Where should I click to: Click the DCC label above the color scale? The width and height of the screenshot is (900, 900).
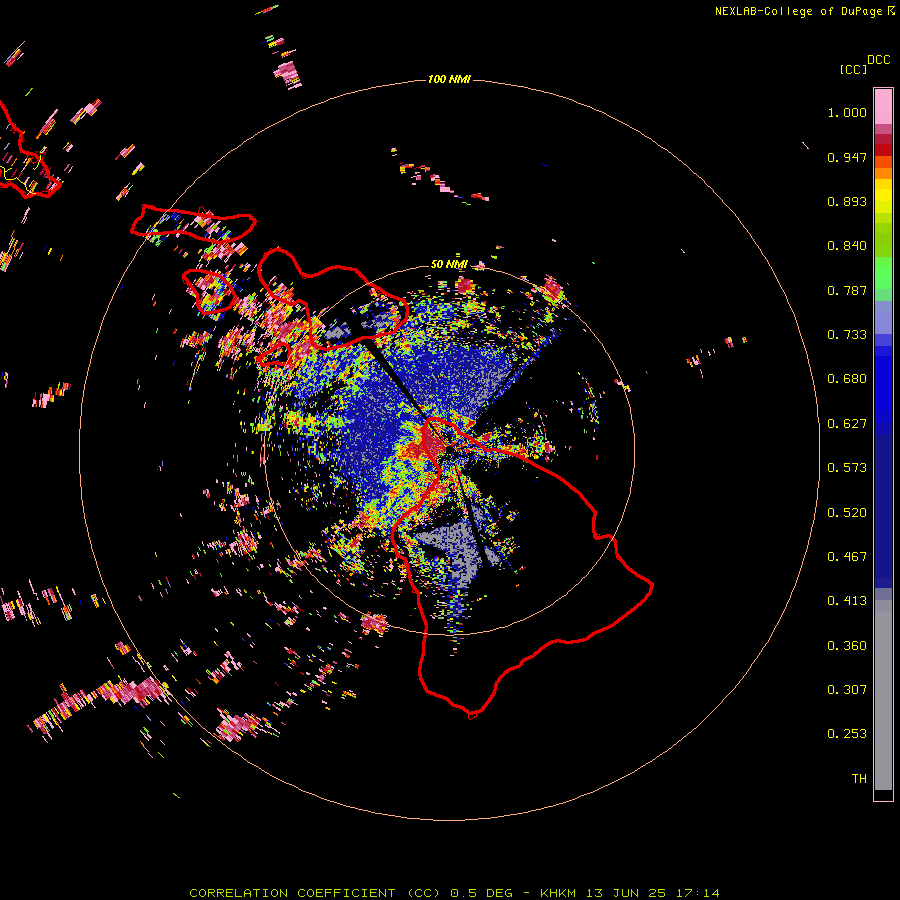click(878, 60)
